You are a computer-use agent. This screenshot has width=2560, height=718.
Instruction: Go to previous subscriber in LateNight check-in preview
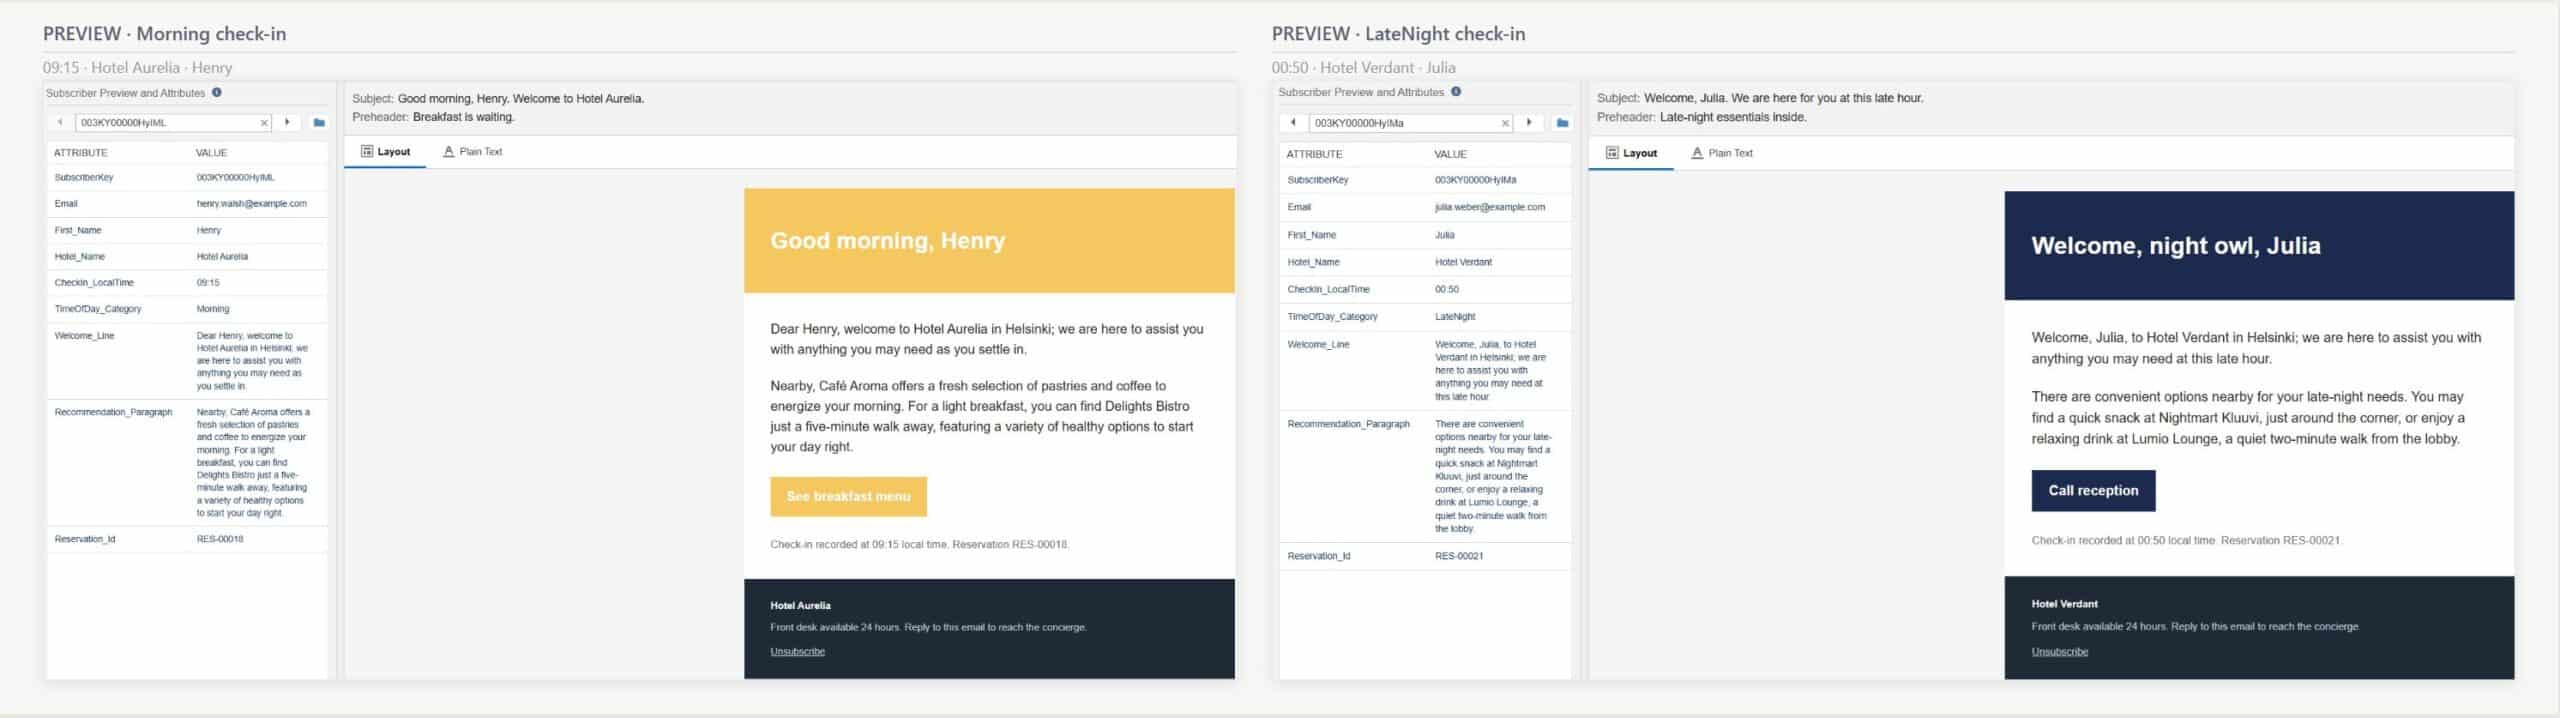tap(1293, 123)
